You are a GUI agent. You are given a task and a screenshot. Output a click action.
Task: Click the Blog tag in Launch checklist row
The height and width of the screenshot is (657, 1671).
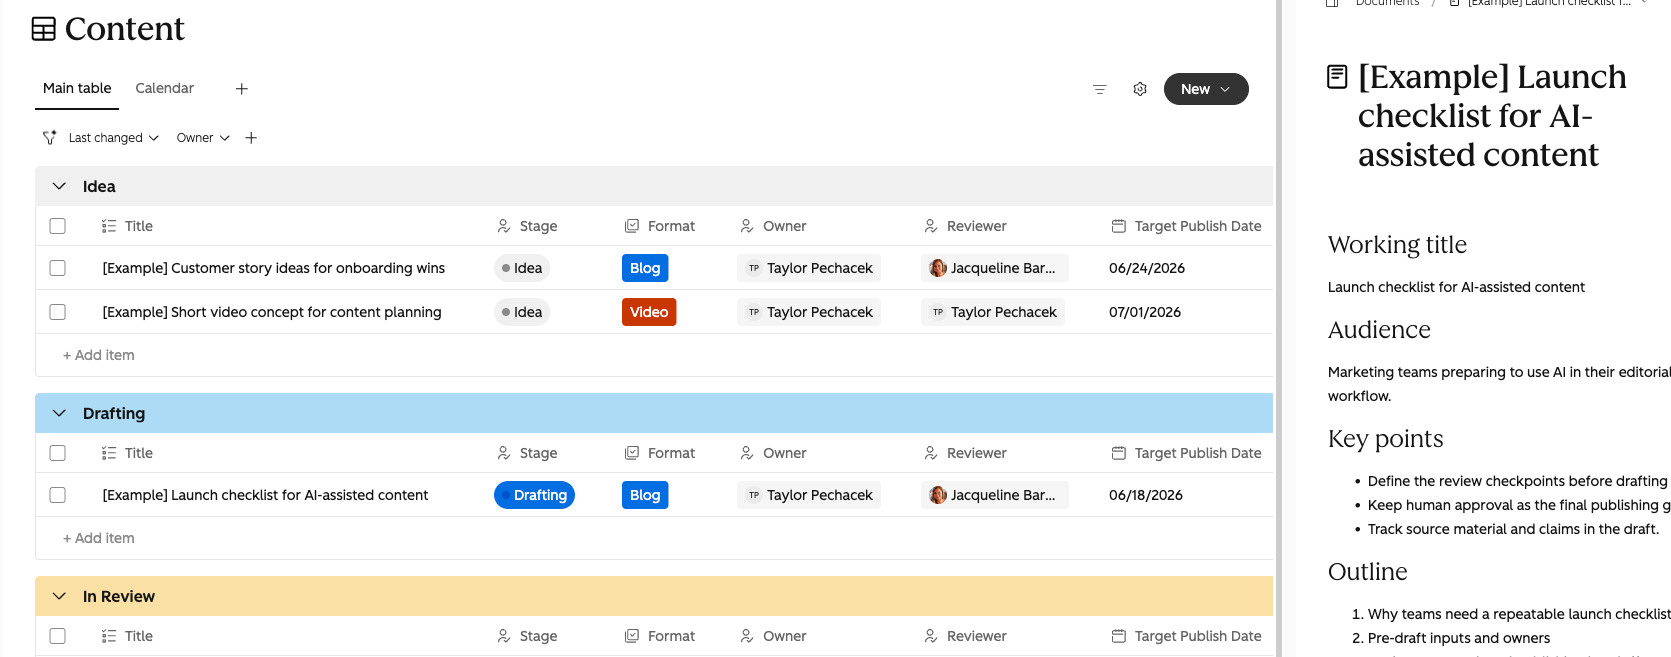pyautogui.click(x=645, y=495)
